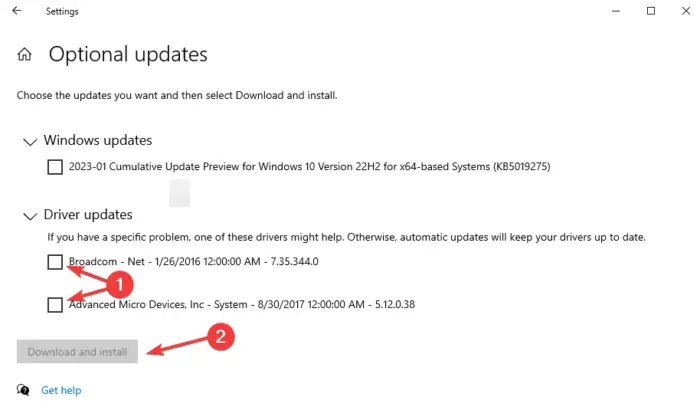The height and width of the screenshot is (410, 700).
Task: Minimize the Settings window
Action: point(616,11)
